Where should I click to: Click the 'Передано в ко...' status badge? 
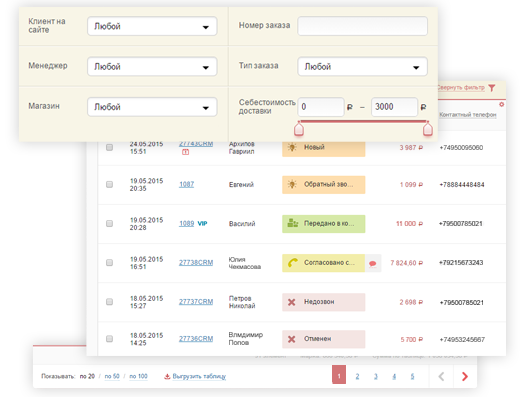click(323, 224)
